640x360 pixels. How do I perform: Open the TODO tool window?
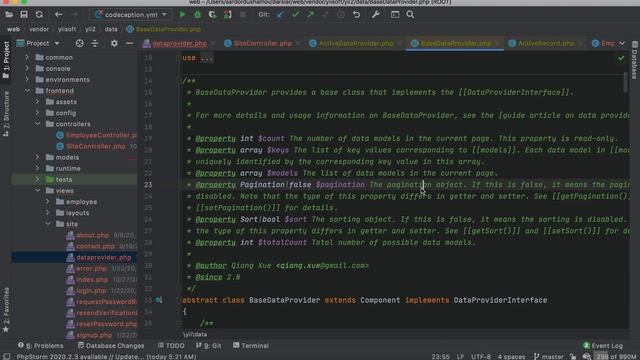click(171, 345)
